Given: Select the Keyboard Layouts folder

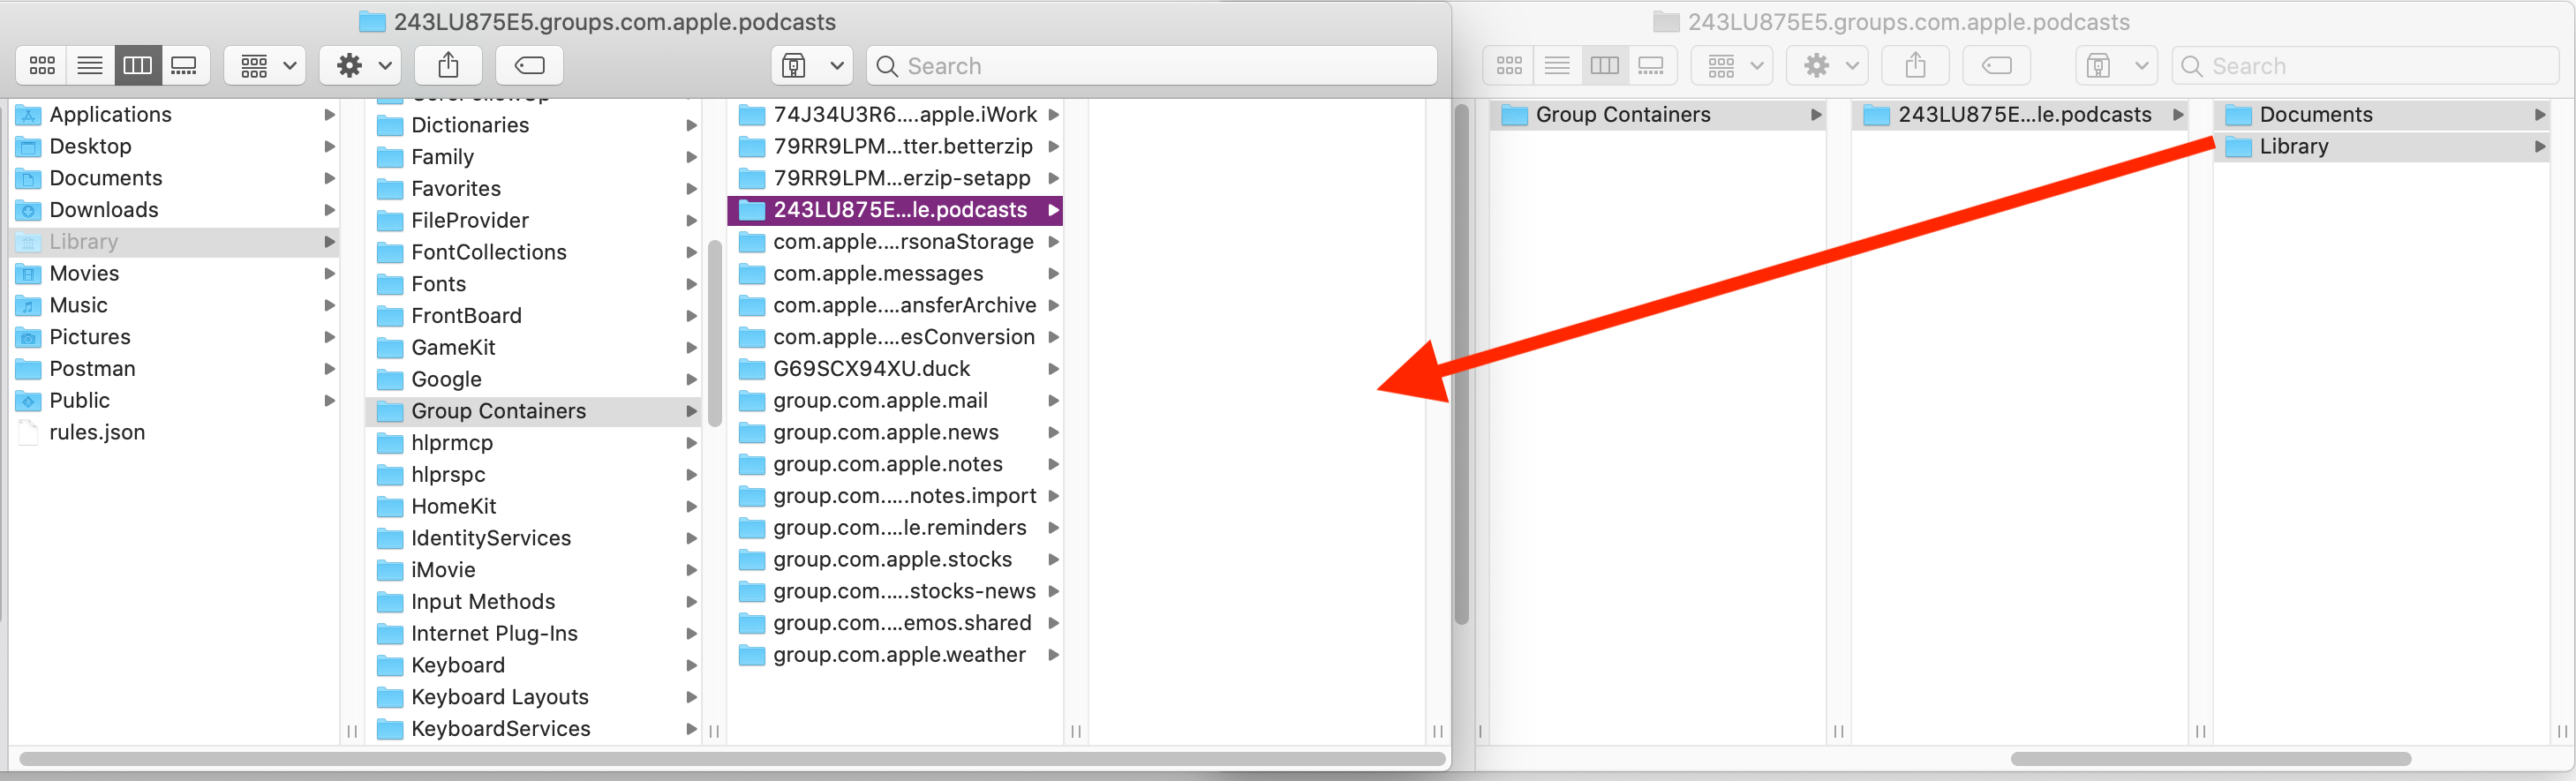Looking at the screenshot, I should [x=535, y=697].
